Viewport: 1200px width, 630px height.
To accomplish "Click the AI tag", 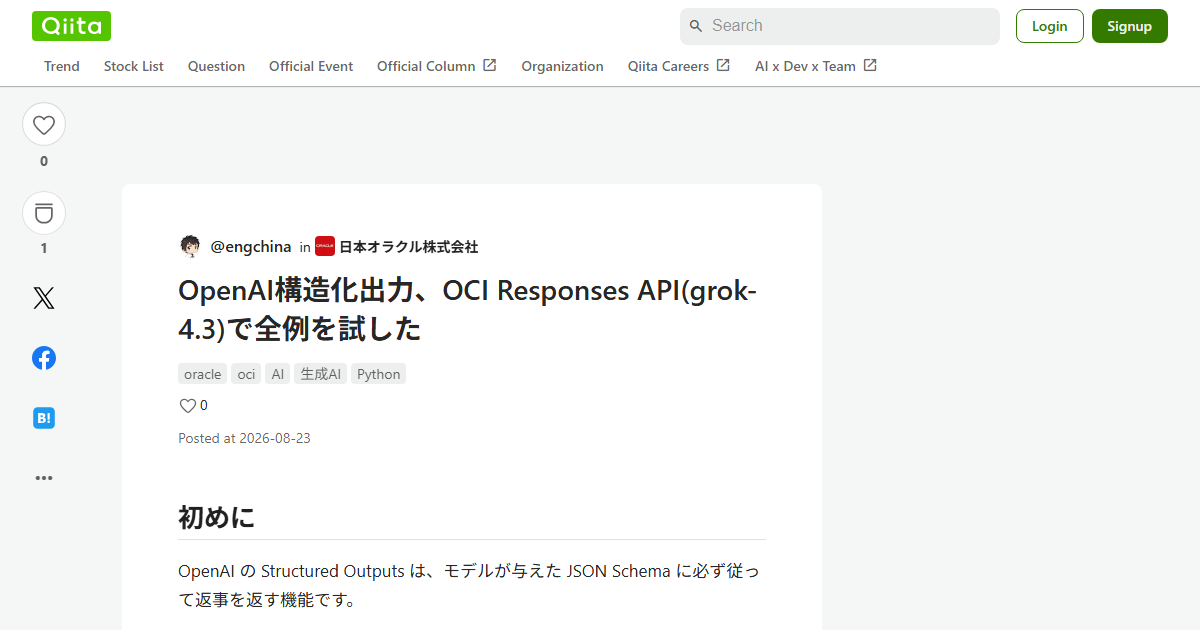I will [x=278, y=374].
